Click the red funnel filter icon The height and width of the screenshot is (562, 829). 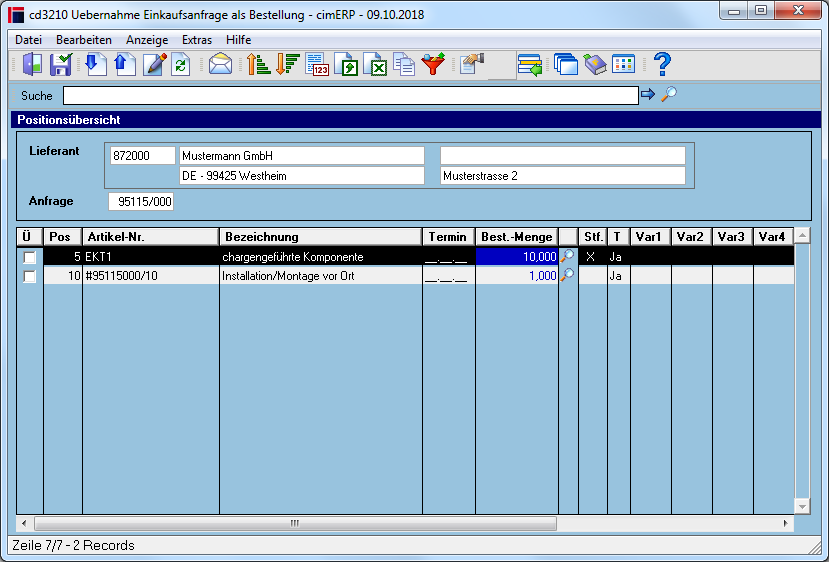click(x=433, y=65)
